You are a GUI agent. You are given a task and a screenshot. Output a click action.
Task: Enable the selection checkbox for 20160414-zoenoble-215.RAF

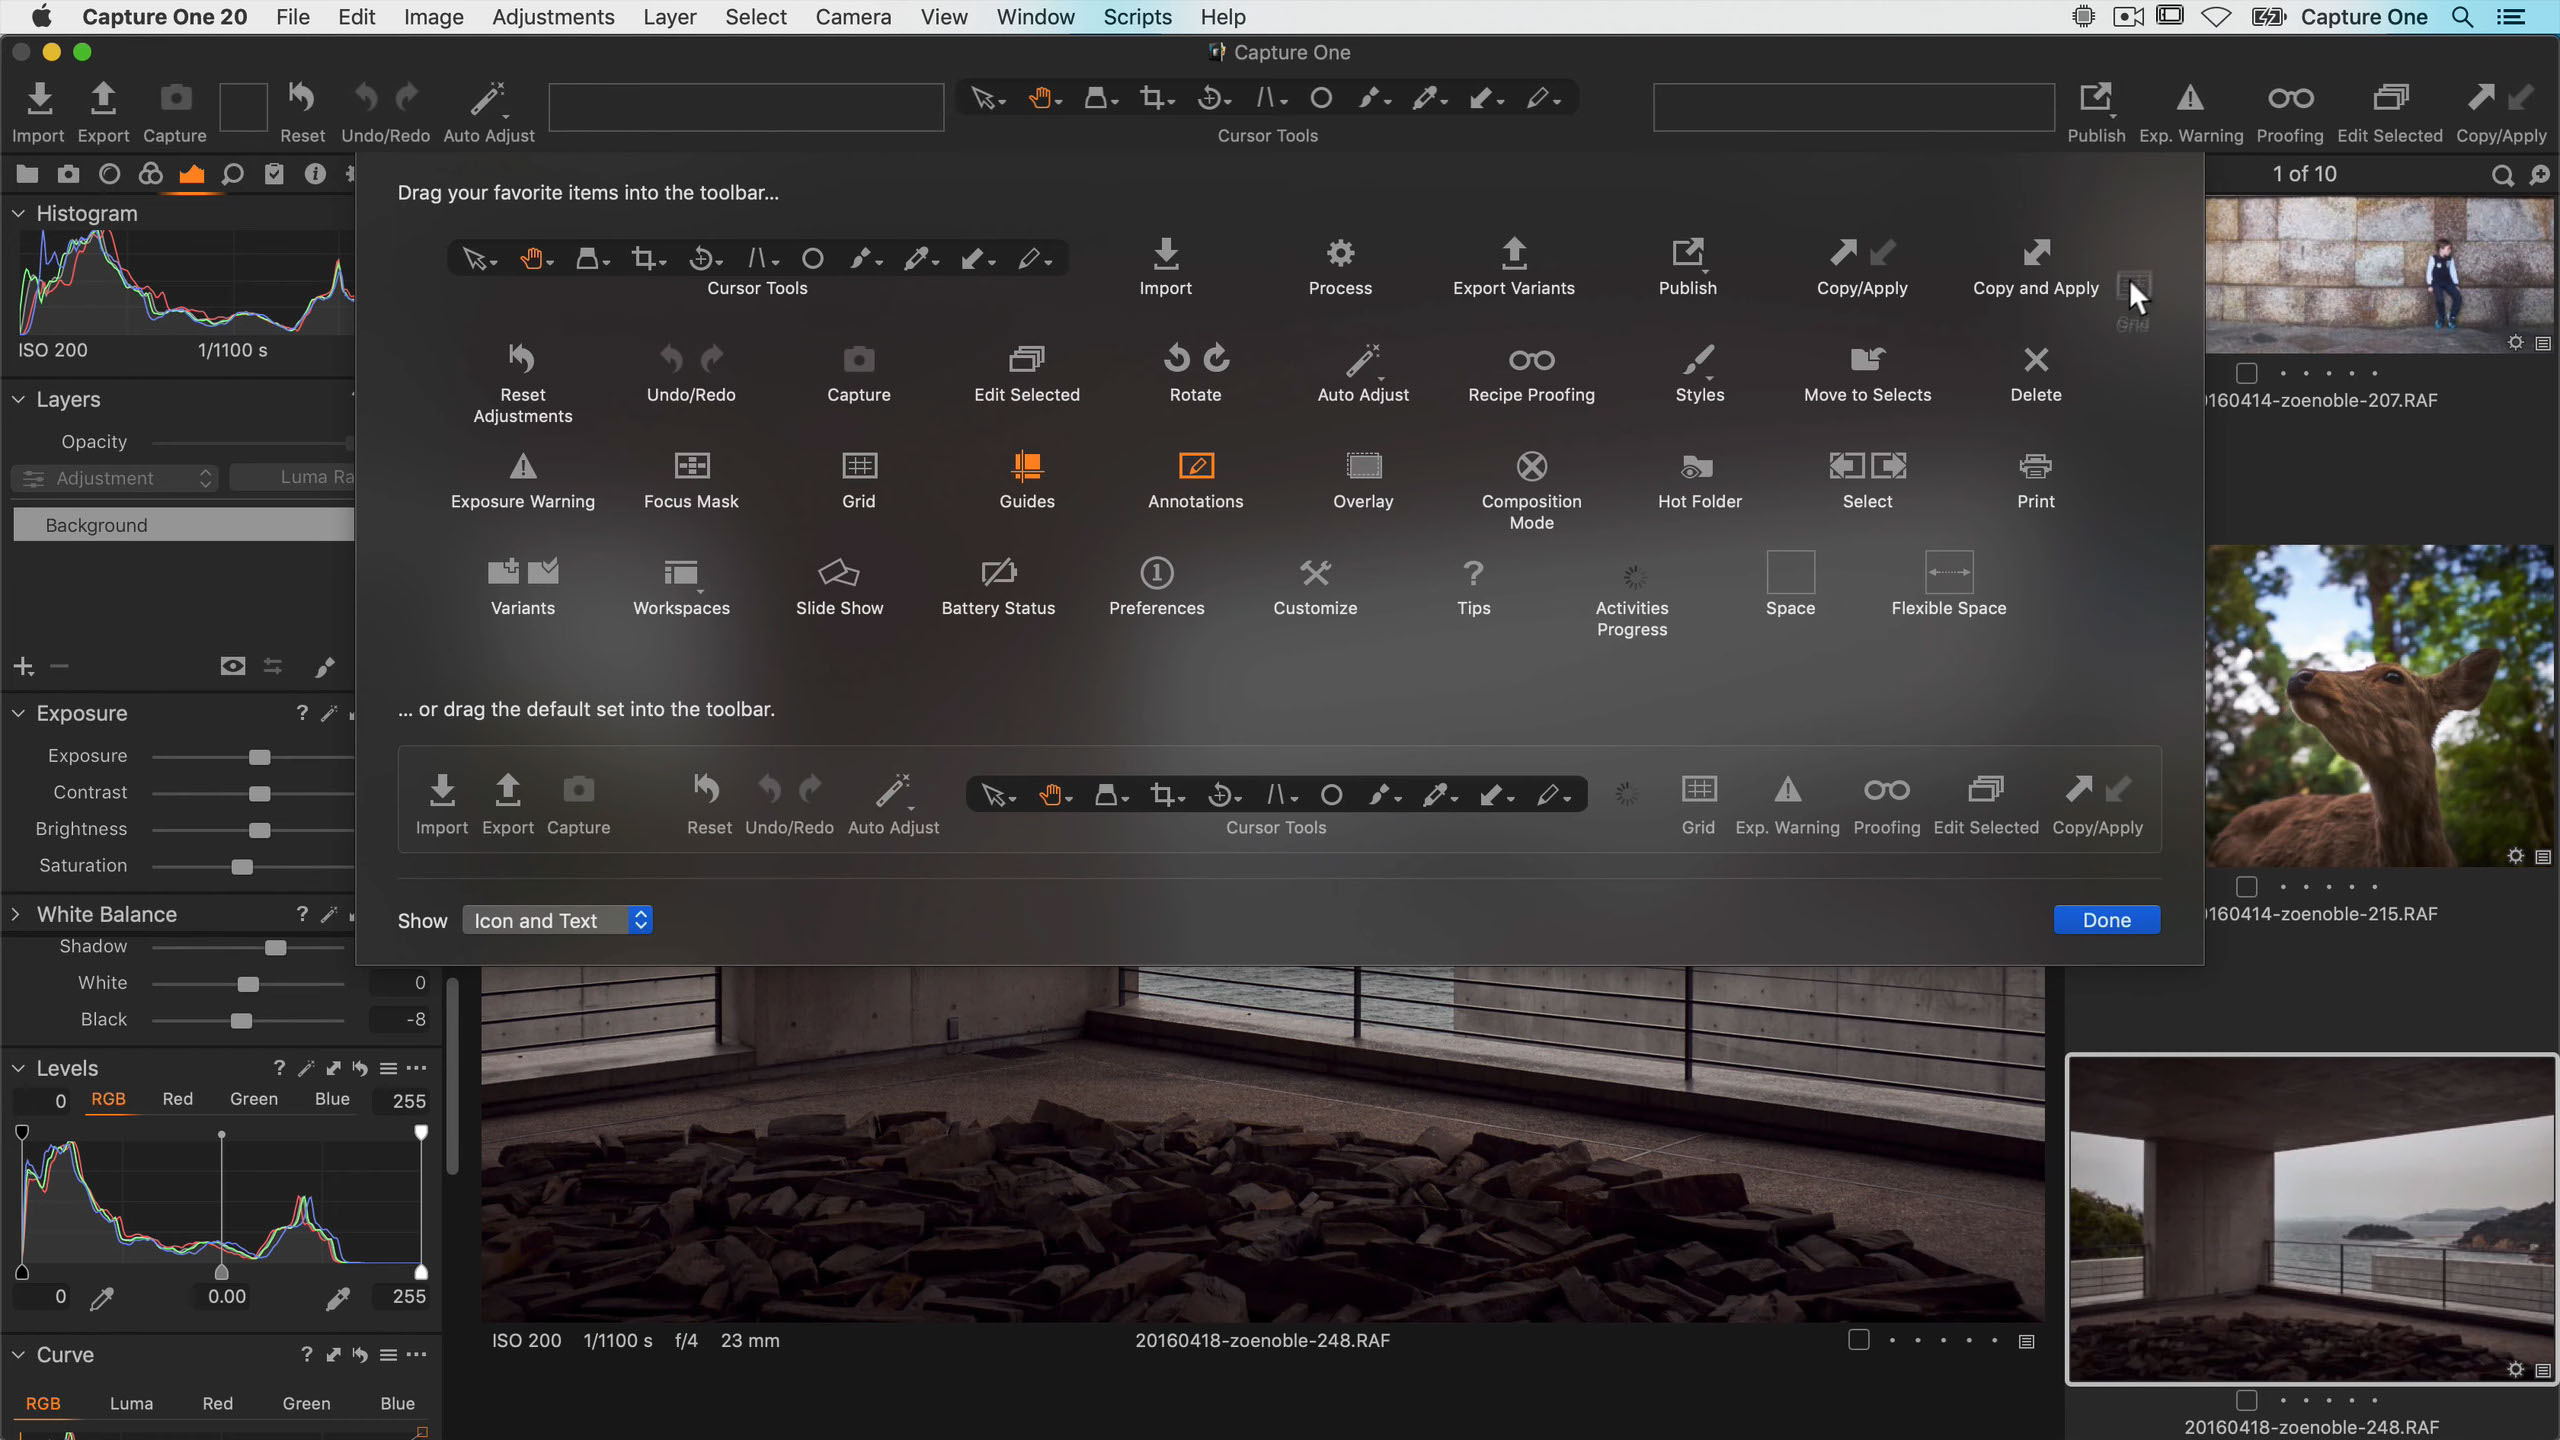tap(2247, 886)
